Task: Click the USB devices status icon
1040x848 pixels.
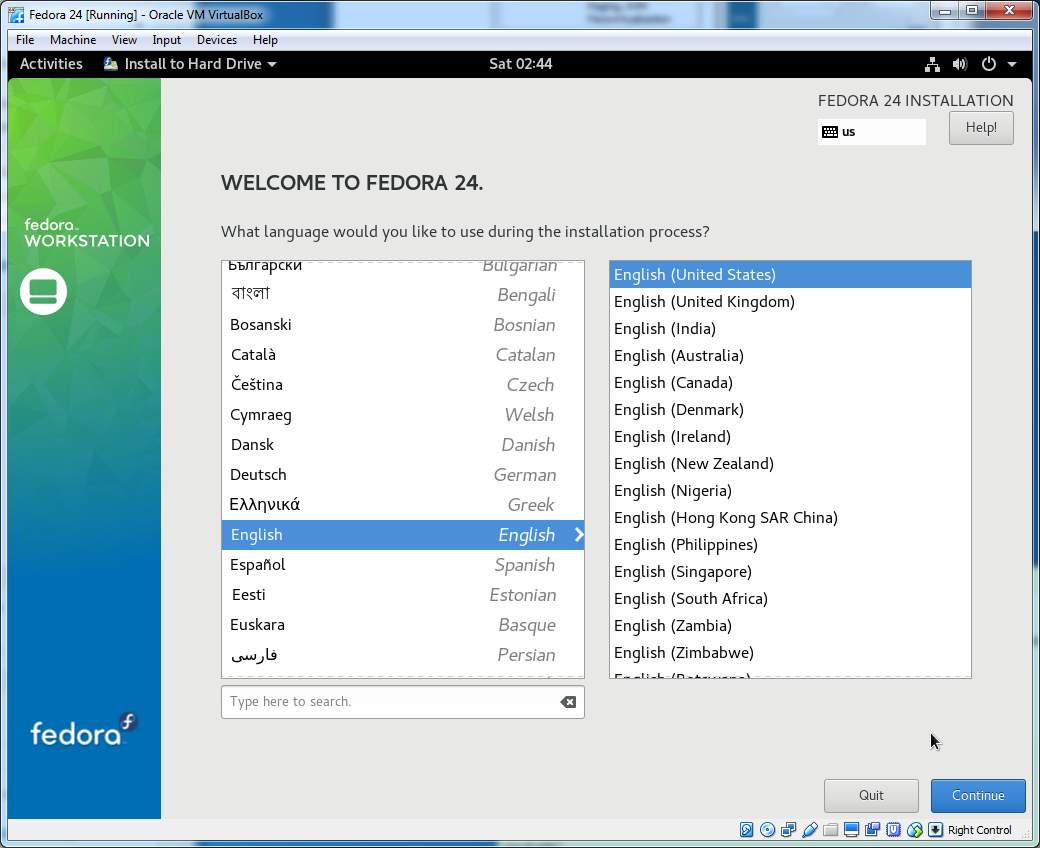Action: [809, 829]
